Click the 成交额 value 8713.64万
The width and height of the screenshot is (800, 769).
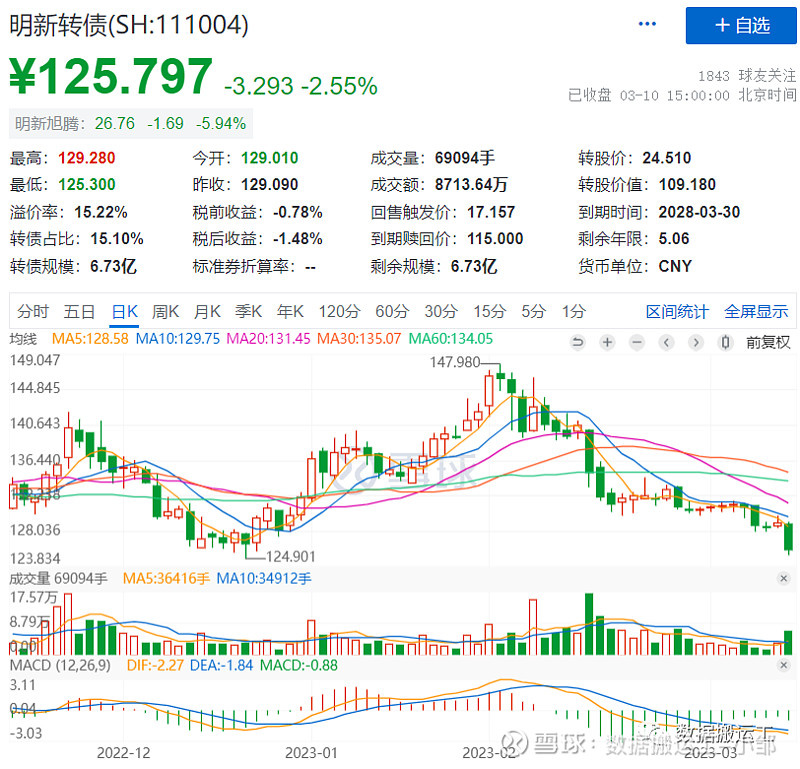pos(471,185)
